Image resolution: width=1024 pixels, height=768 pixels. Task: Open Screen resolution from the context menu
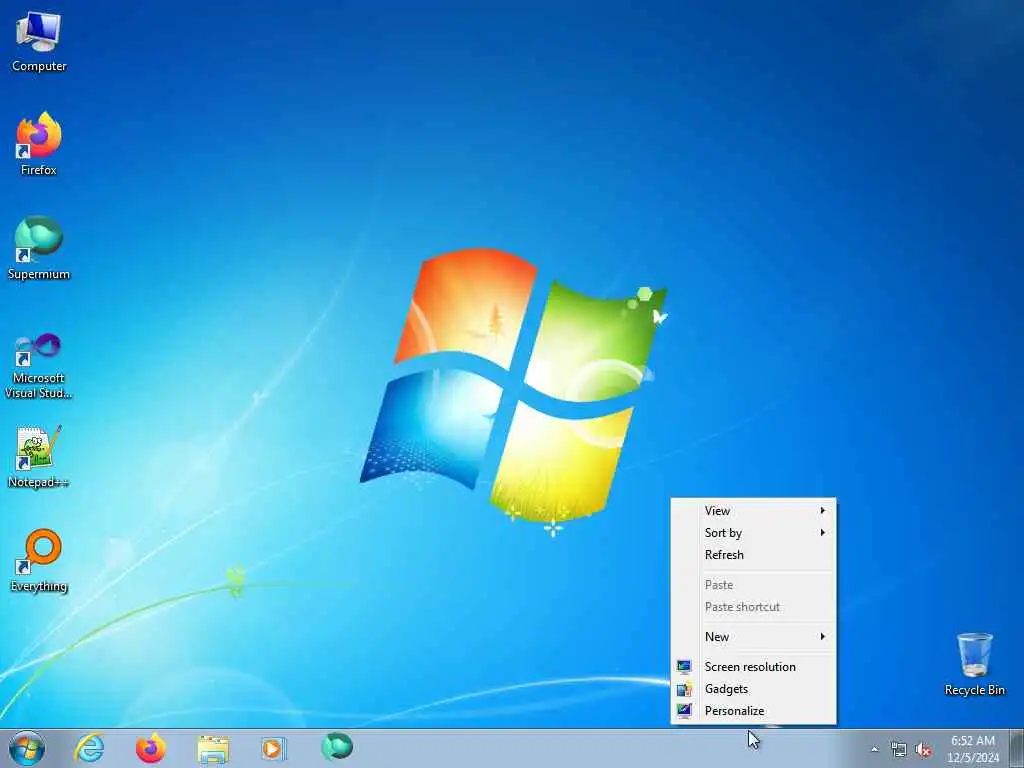[x=754, y=667]
